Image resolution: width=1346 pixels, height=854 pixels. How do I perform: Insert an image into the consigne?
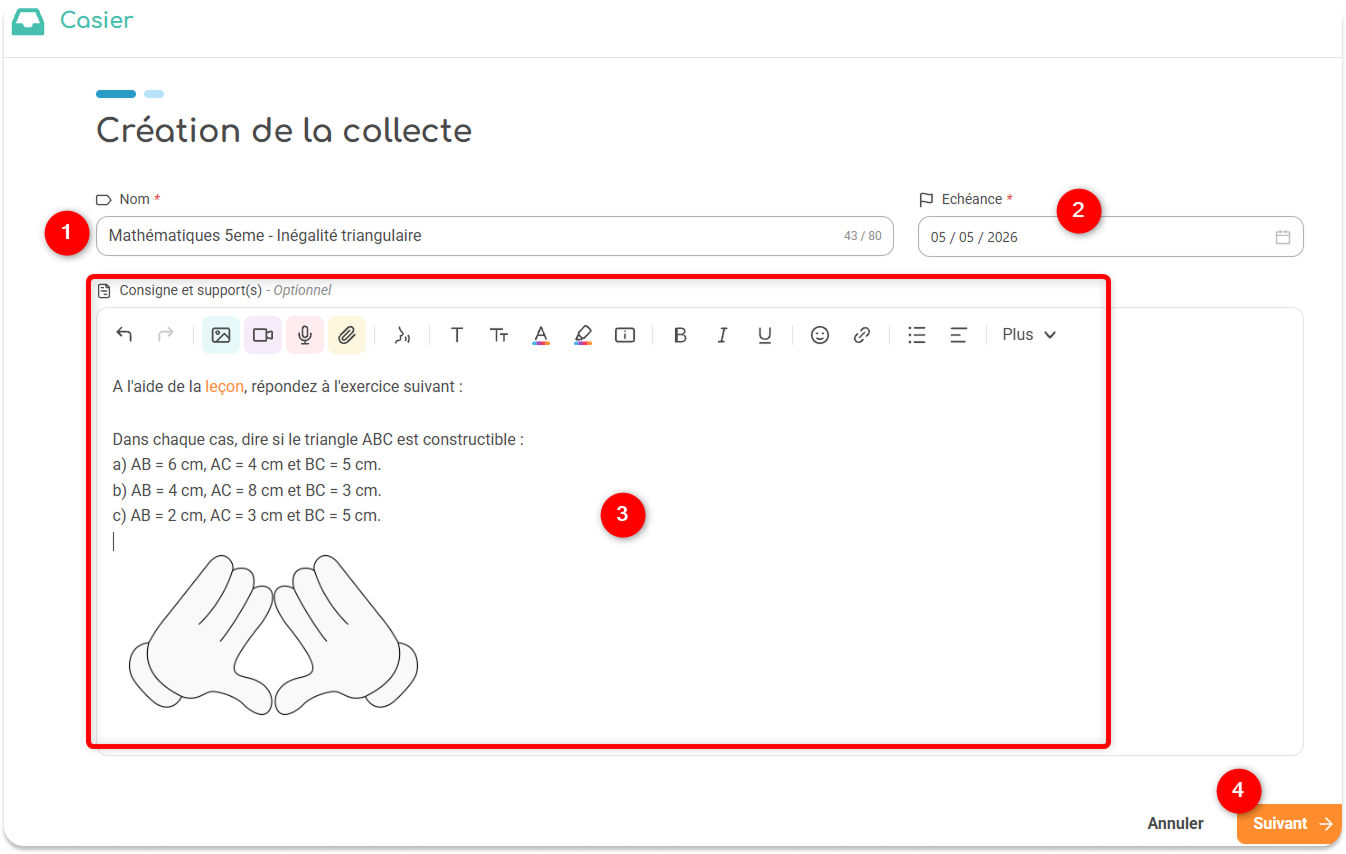pyautogui.click(x=221, y=335)
